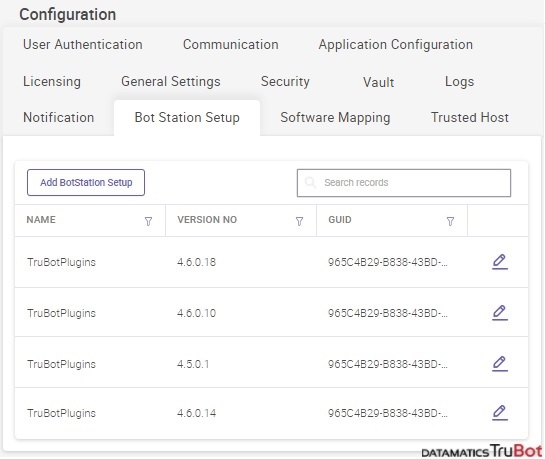Switch to the Communication tab

pyautogui.click(x=230, y=44)
